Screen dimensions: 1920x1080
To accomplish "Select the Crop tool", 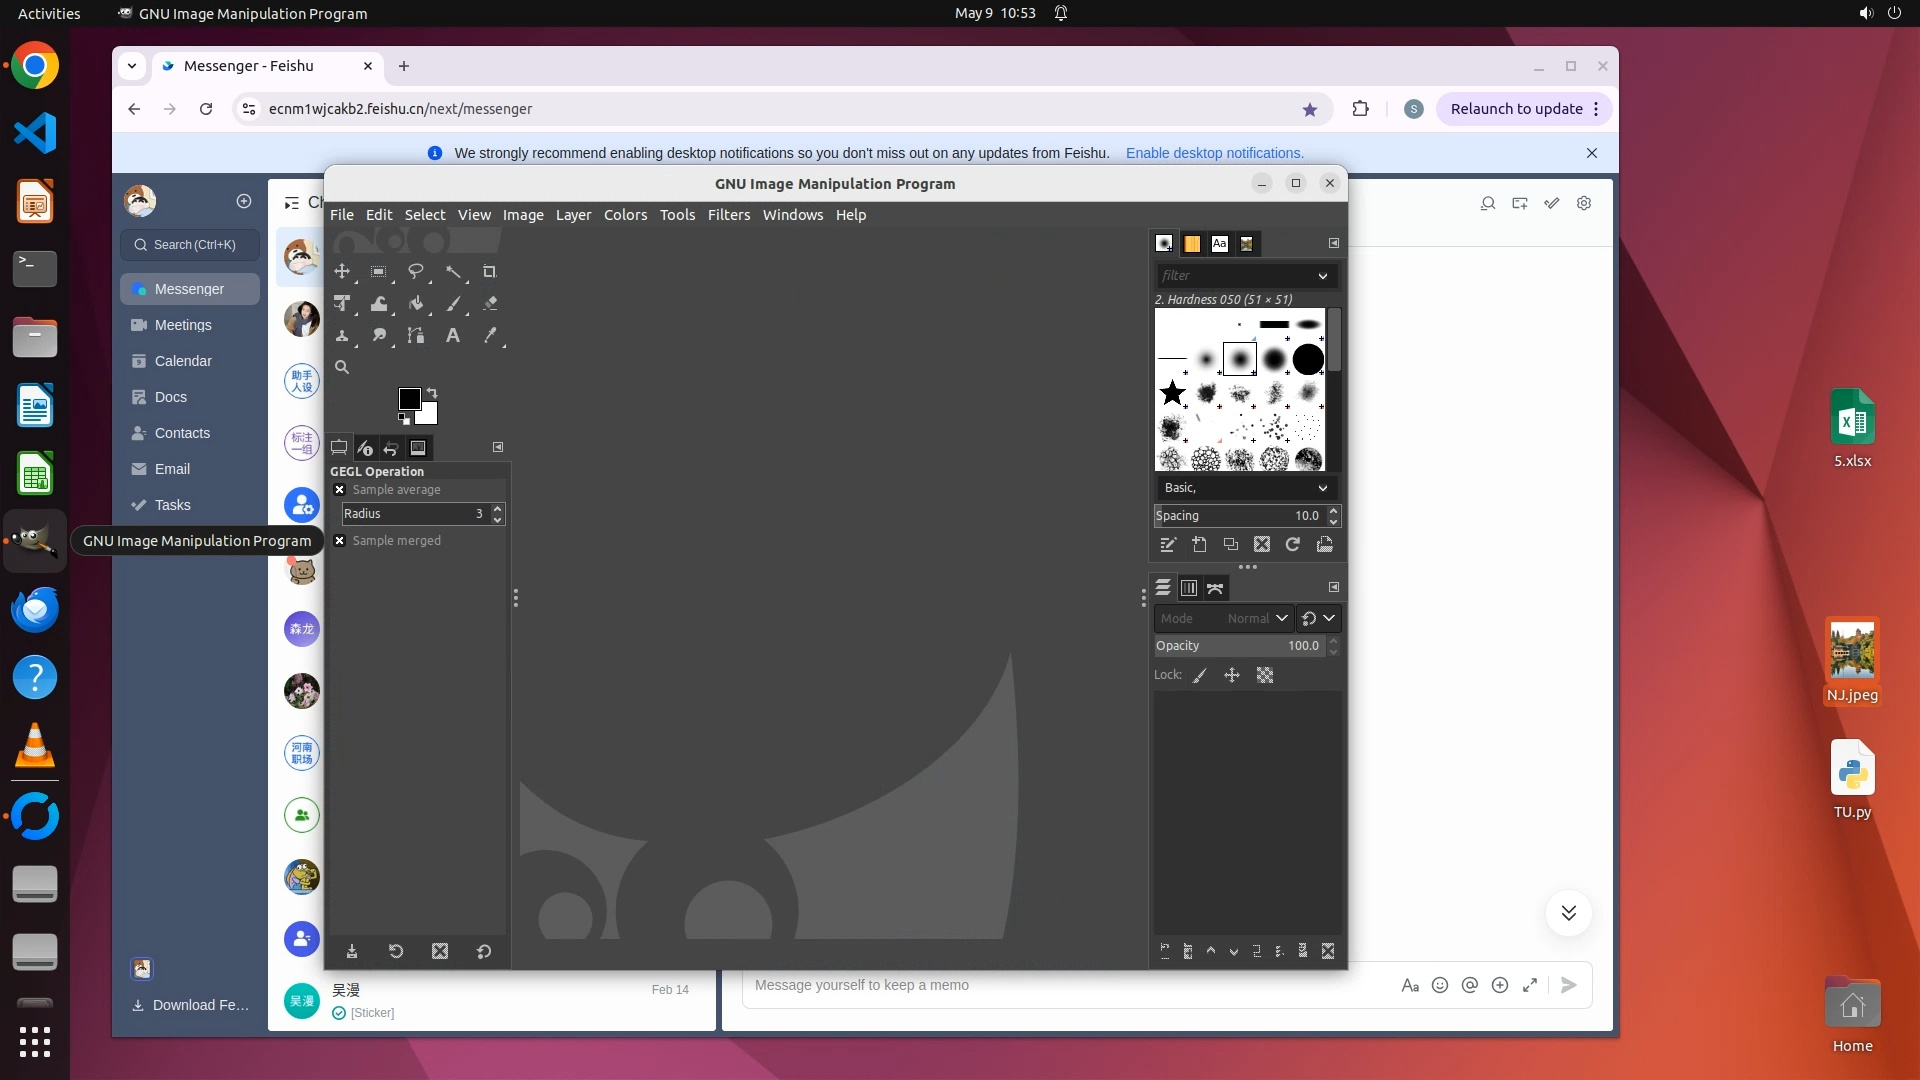I will [x=489, y=272].
